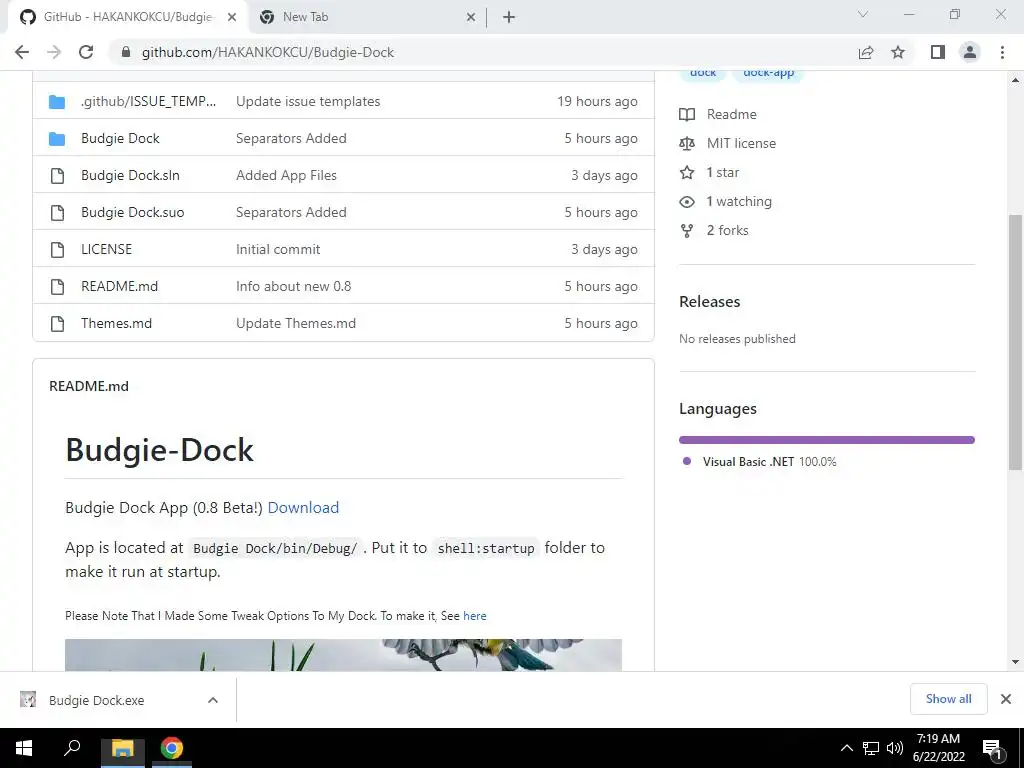Screen dimensions: 1024x768
Task: Open the .github/ISSUE_TEMP... folder
Action: (148, 101)
